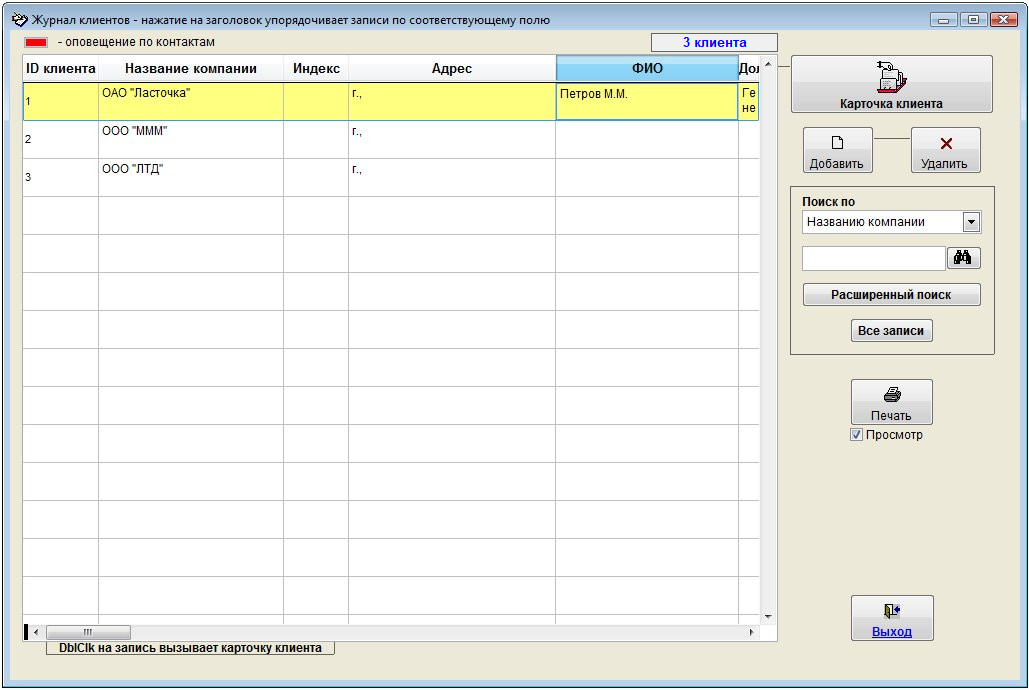This screenshot has width=1029, height=690.
Task: Sort records by ФИО column header
Action: pyautogui.click(x=646, y=69)
